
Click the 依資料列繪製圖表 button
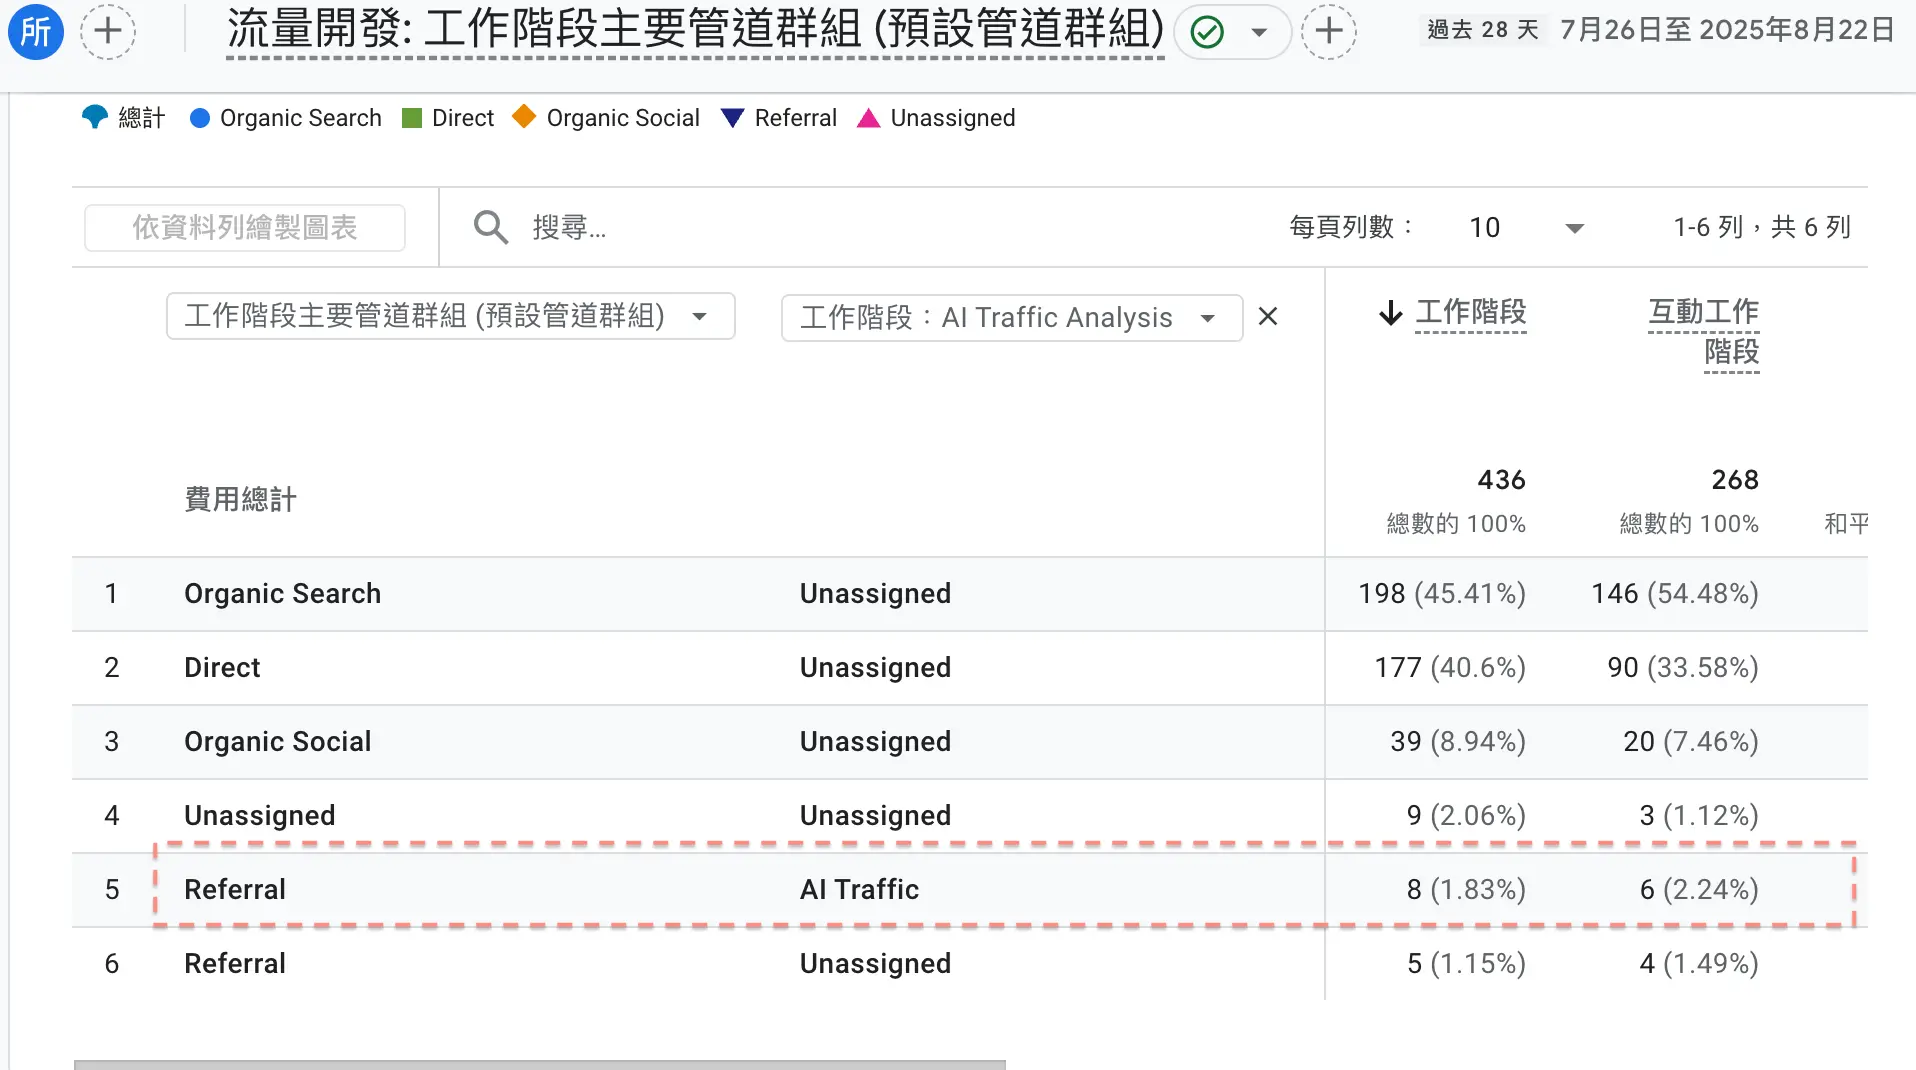pyautogui.click(x=245, y=228)
